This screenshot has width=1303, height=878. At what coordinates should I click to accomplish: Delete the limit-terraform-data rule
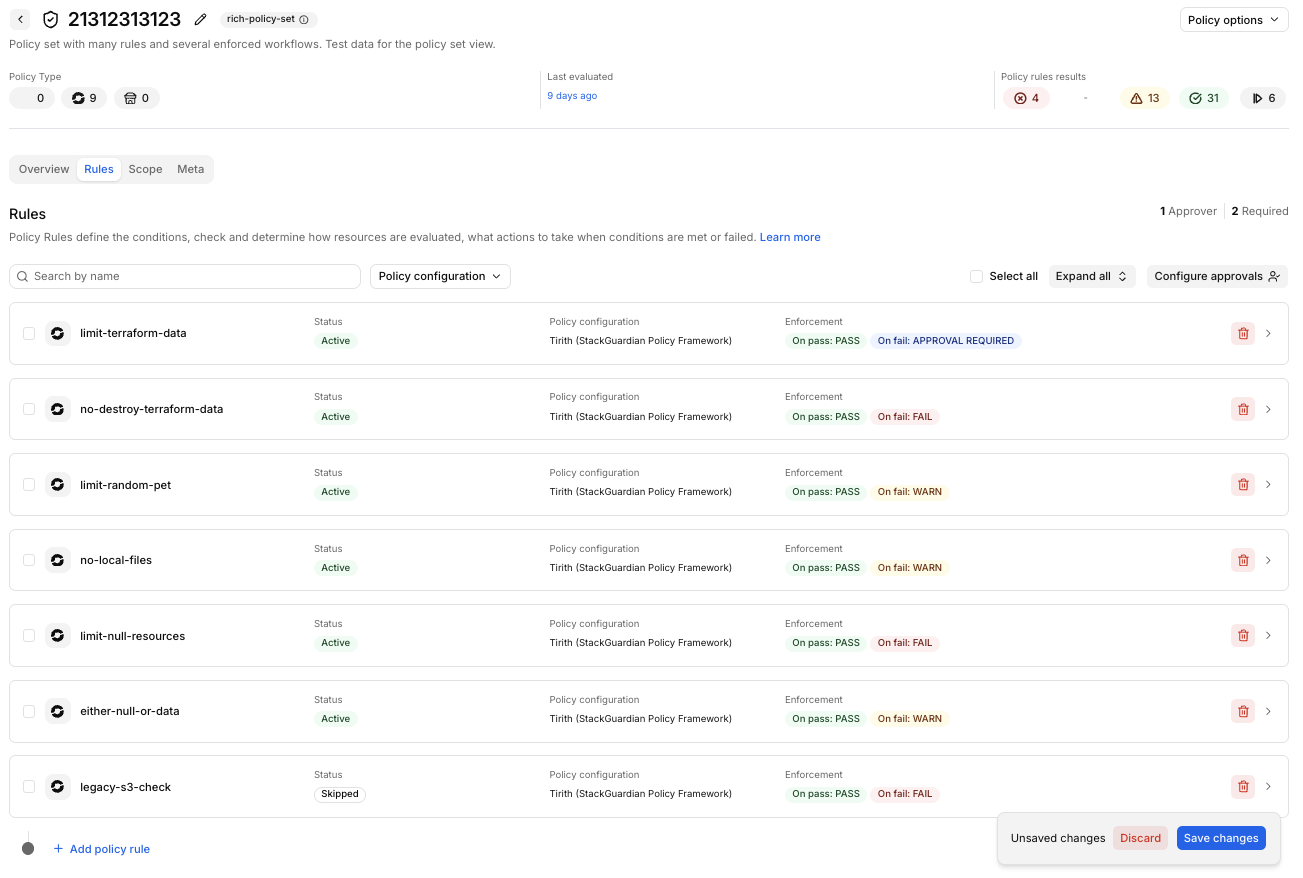pyautogui.click(x=1243, y=333)
